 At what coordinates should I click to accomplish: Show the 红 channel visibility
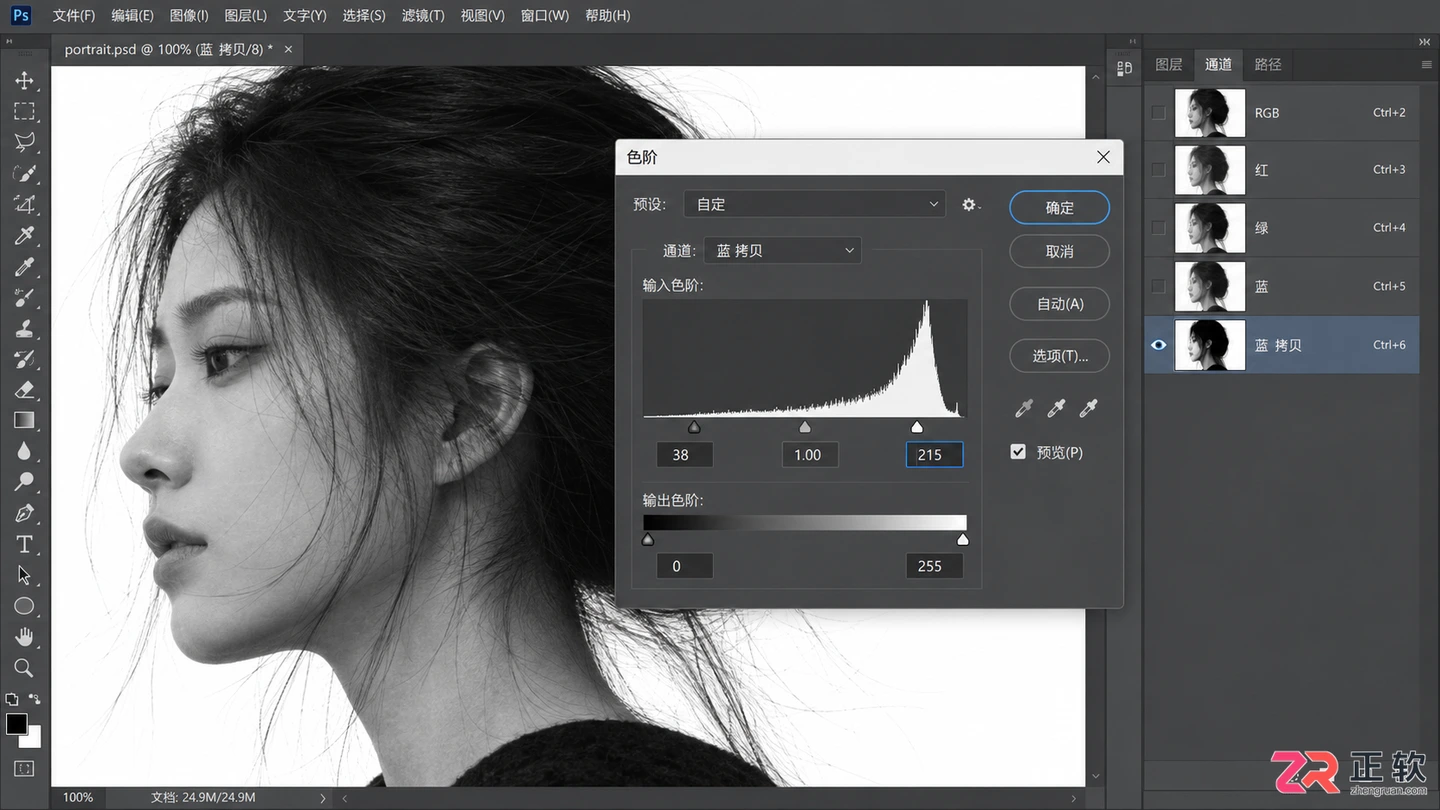1158,170
